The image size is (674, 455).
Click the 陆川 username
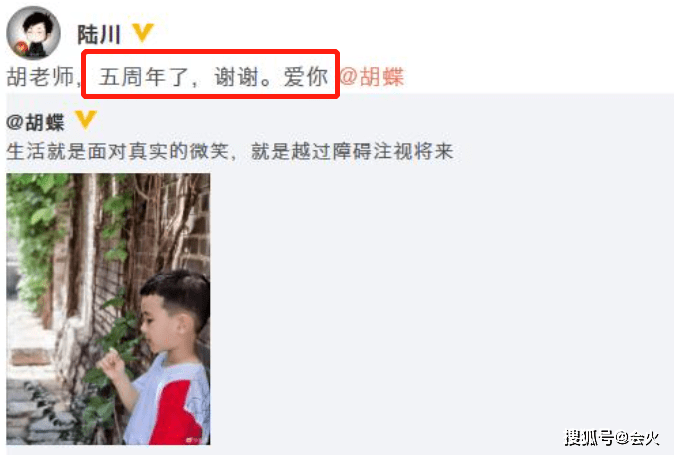(98, 35)
